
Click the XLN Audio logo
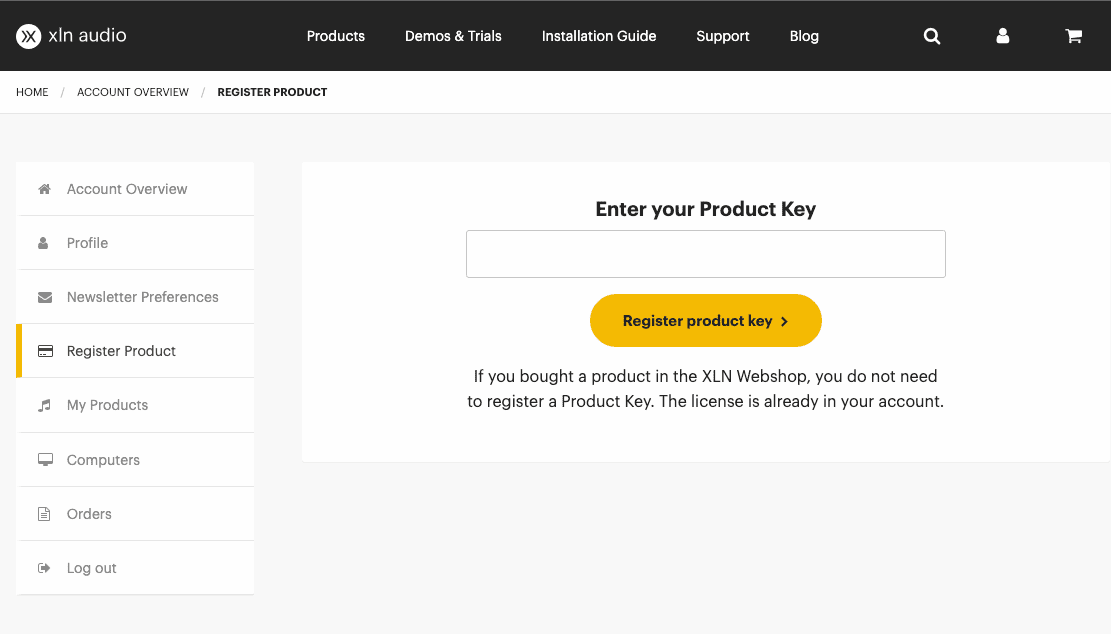tap(71, 36)
